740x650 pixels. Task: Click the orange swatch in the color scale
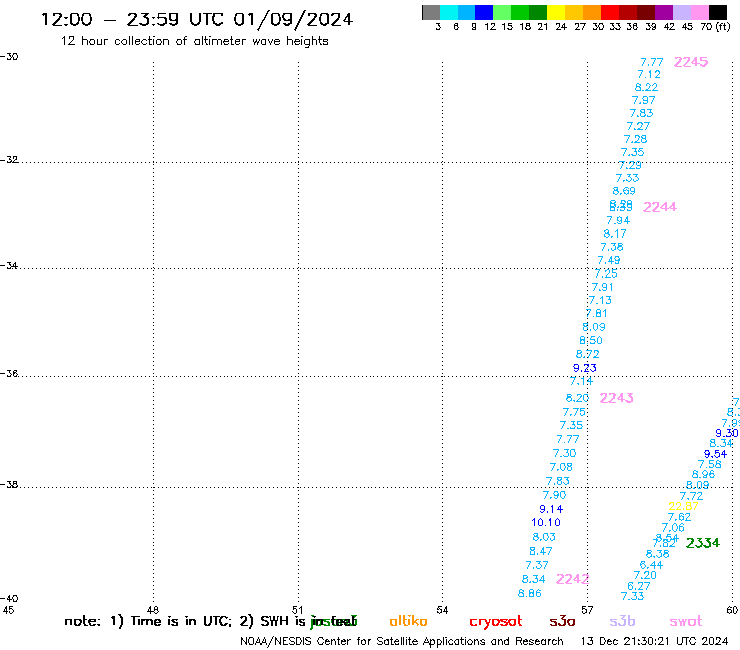(x=592, y=12)
